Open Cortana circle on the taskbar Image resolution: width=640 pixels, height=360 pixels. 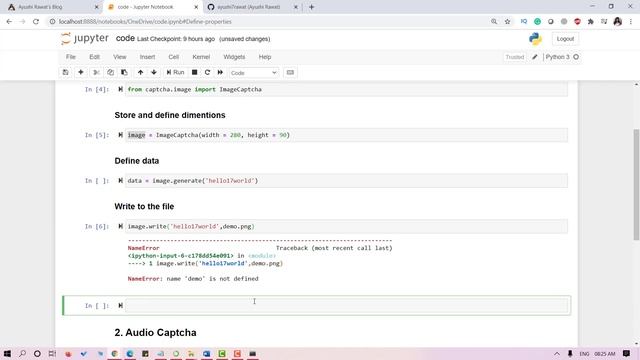pos(37,353)
